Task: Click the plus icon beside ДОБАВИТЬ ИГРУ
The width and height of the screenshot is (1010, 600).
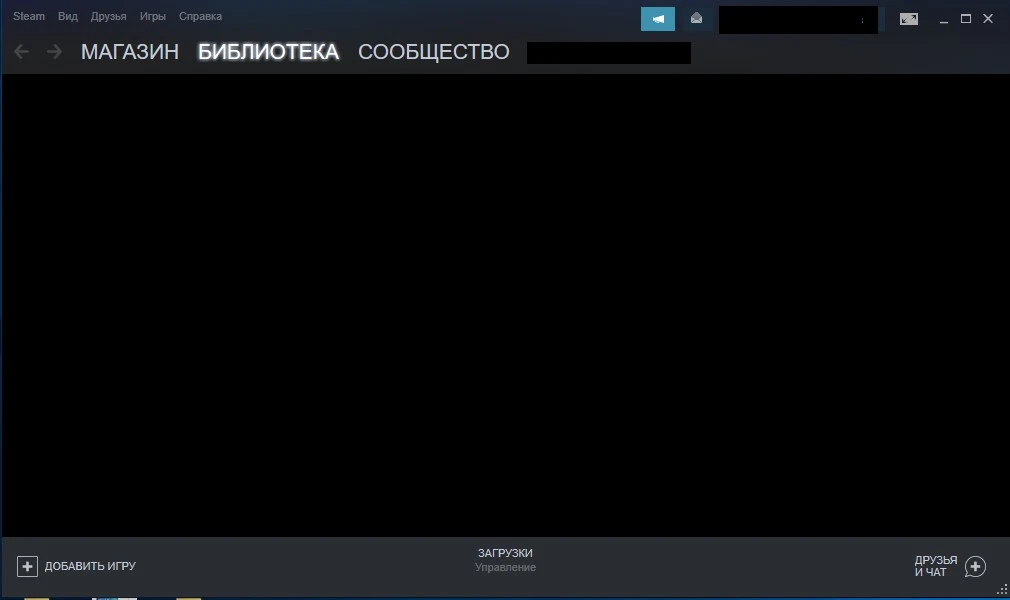Action: tap(27, 566)
